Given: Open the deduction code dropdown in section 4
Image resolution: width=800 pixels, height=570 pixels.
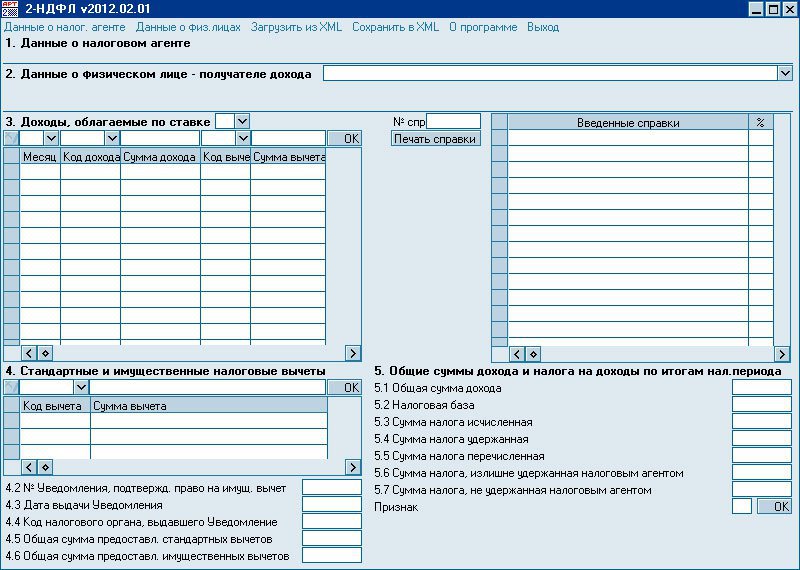Looking at the screenshot, I should pyautogui.click(x=82, y=387).
